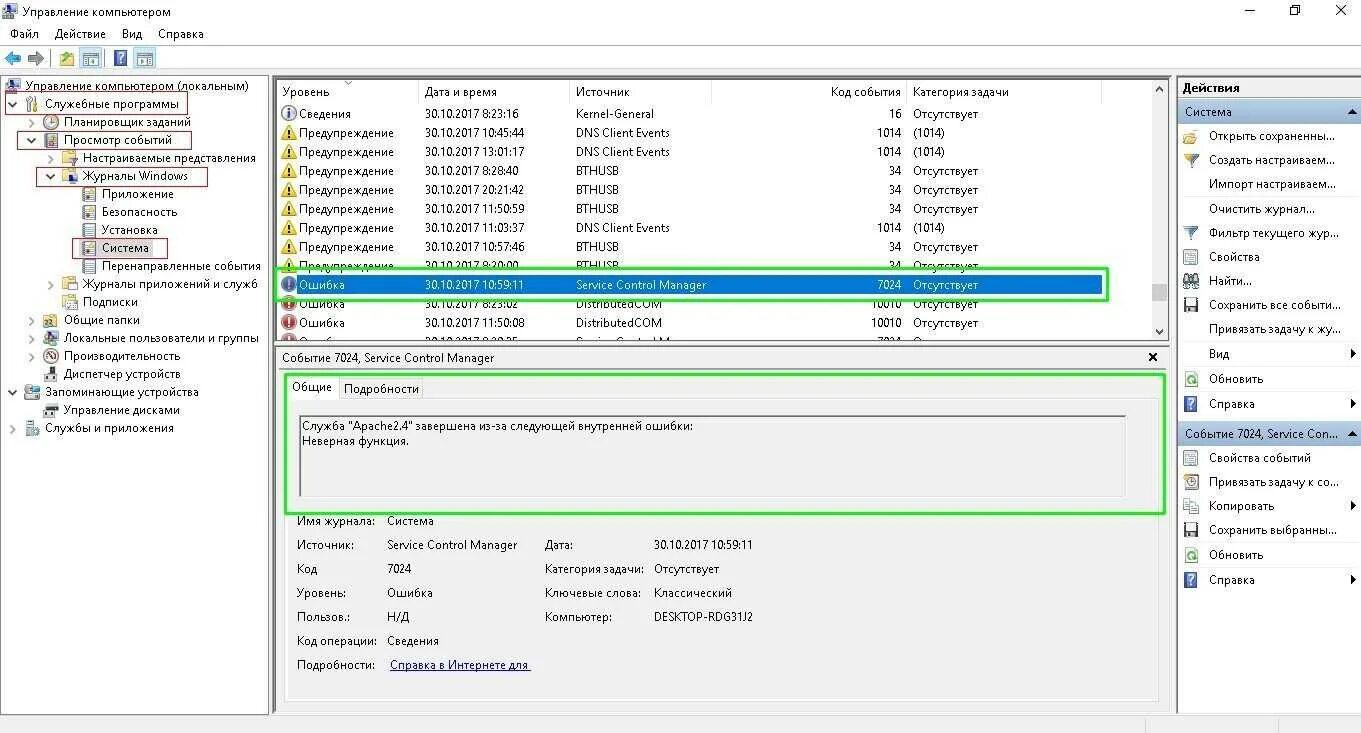This screenshot has height=733, width=1361.
Task: Click the information icon of Kernel-General row
Action: click(x=289, y=114)
